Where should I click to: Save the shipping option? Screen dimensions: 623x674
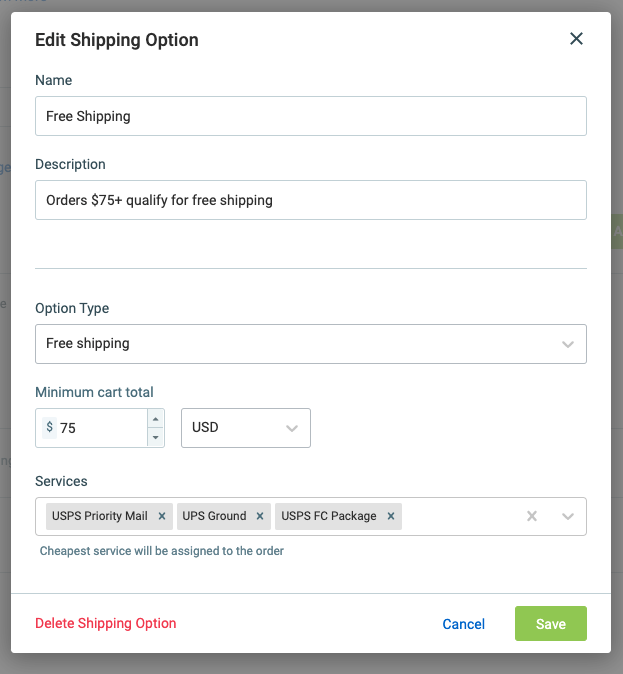click(551, 623)
